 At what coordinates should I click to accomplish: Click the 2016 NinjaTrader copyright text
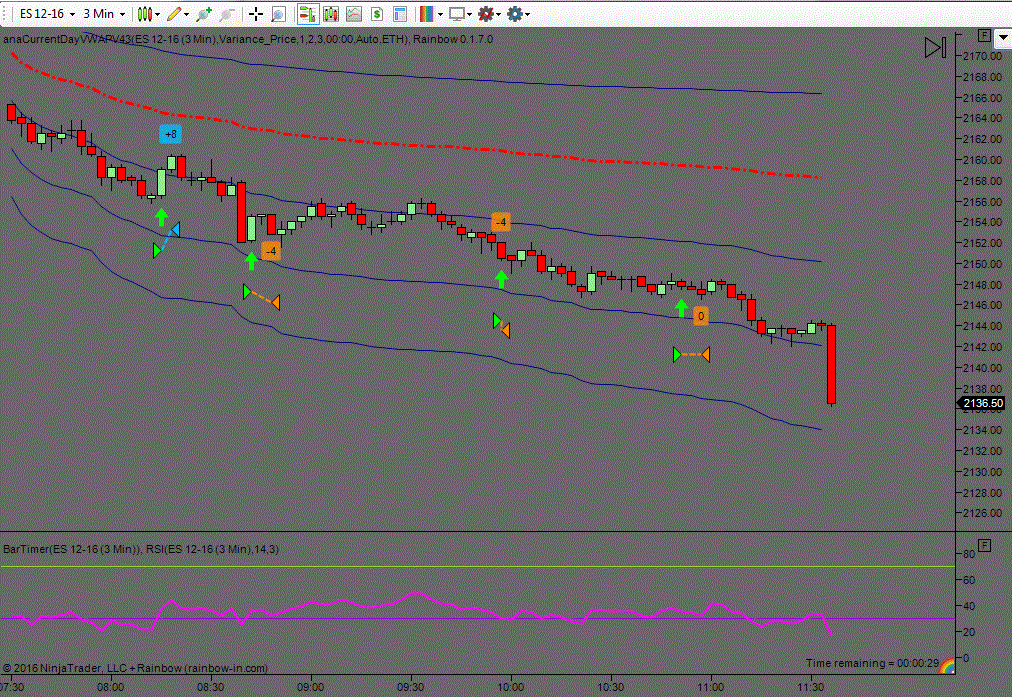pos(135,669)
